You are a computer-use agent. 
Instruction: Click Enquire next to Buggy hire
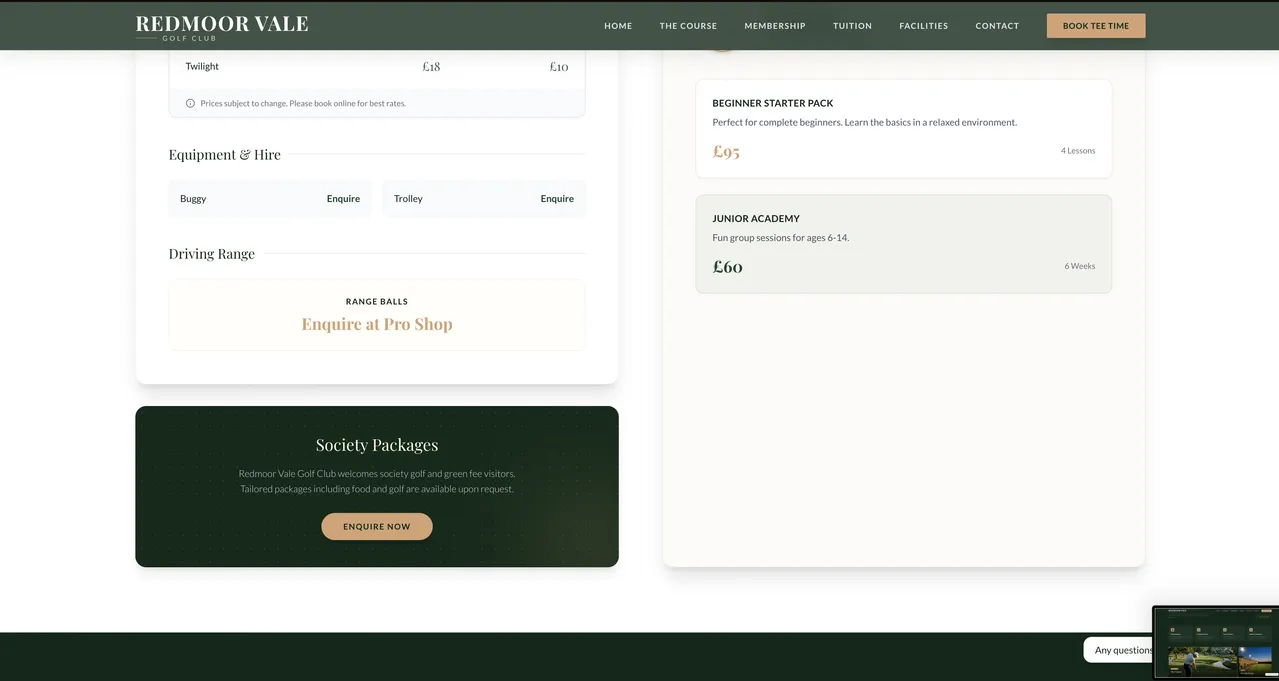pos(343,199)
